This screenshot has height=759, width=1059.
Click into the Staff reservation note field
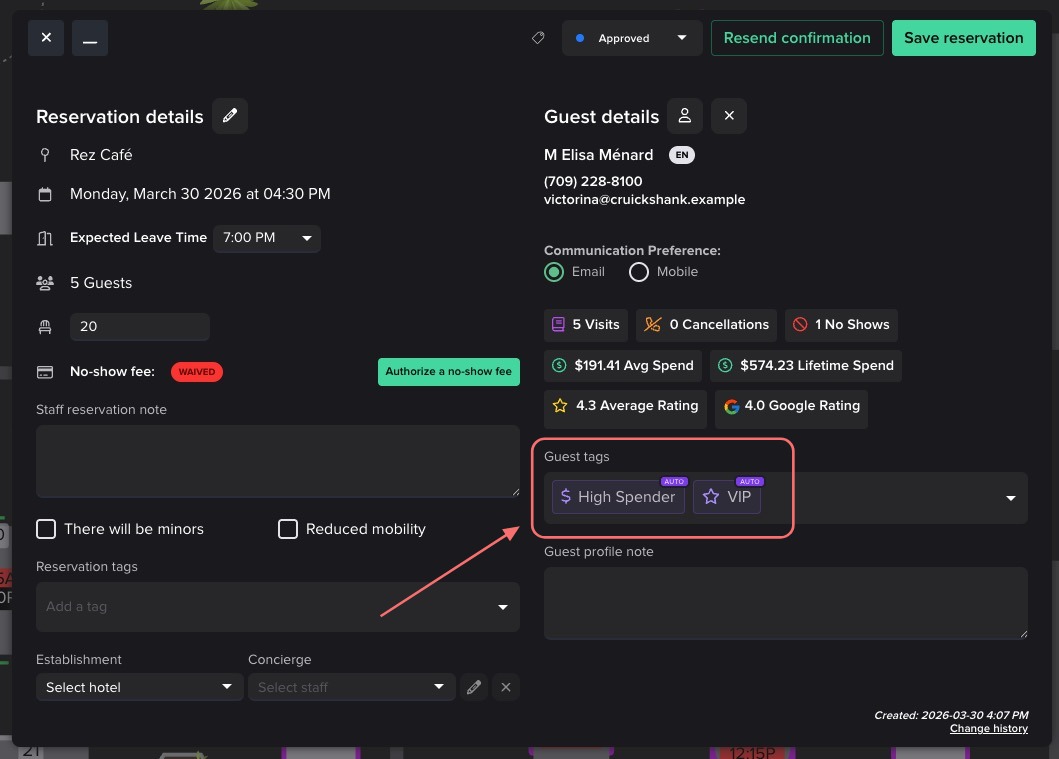pyautogui.click(x=277, y=461)
